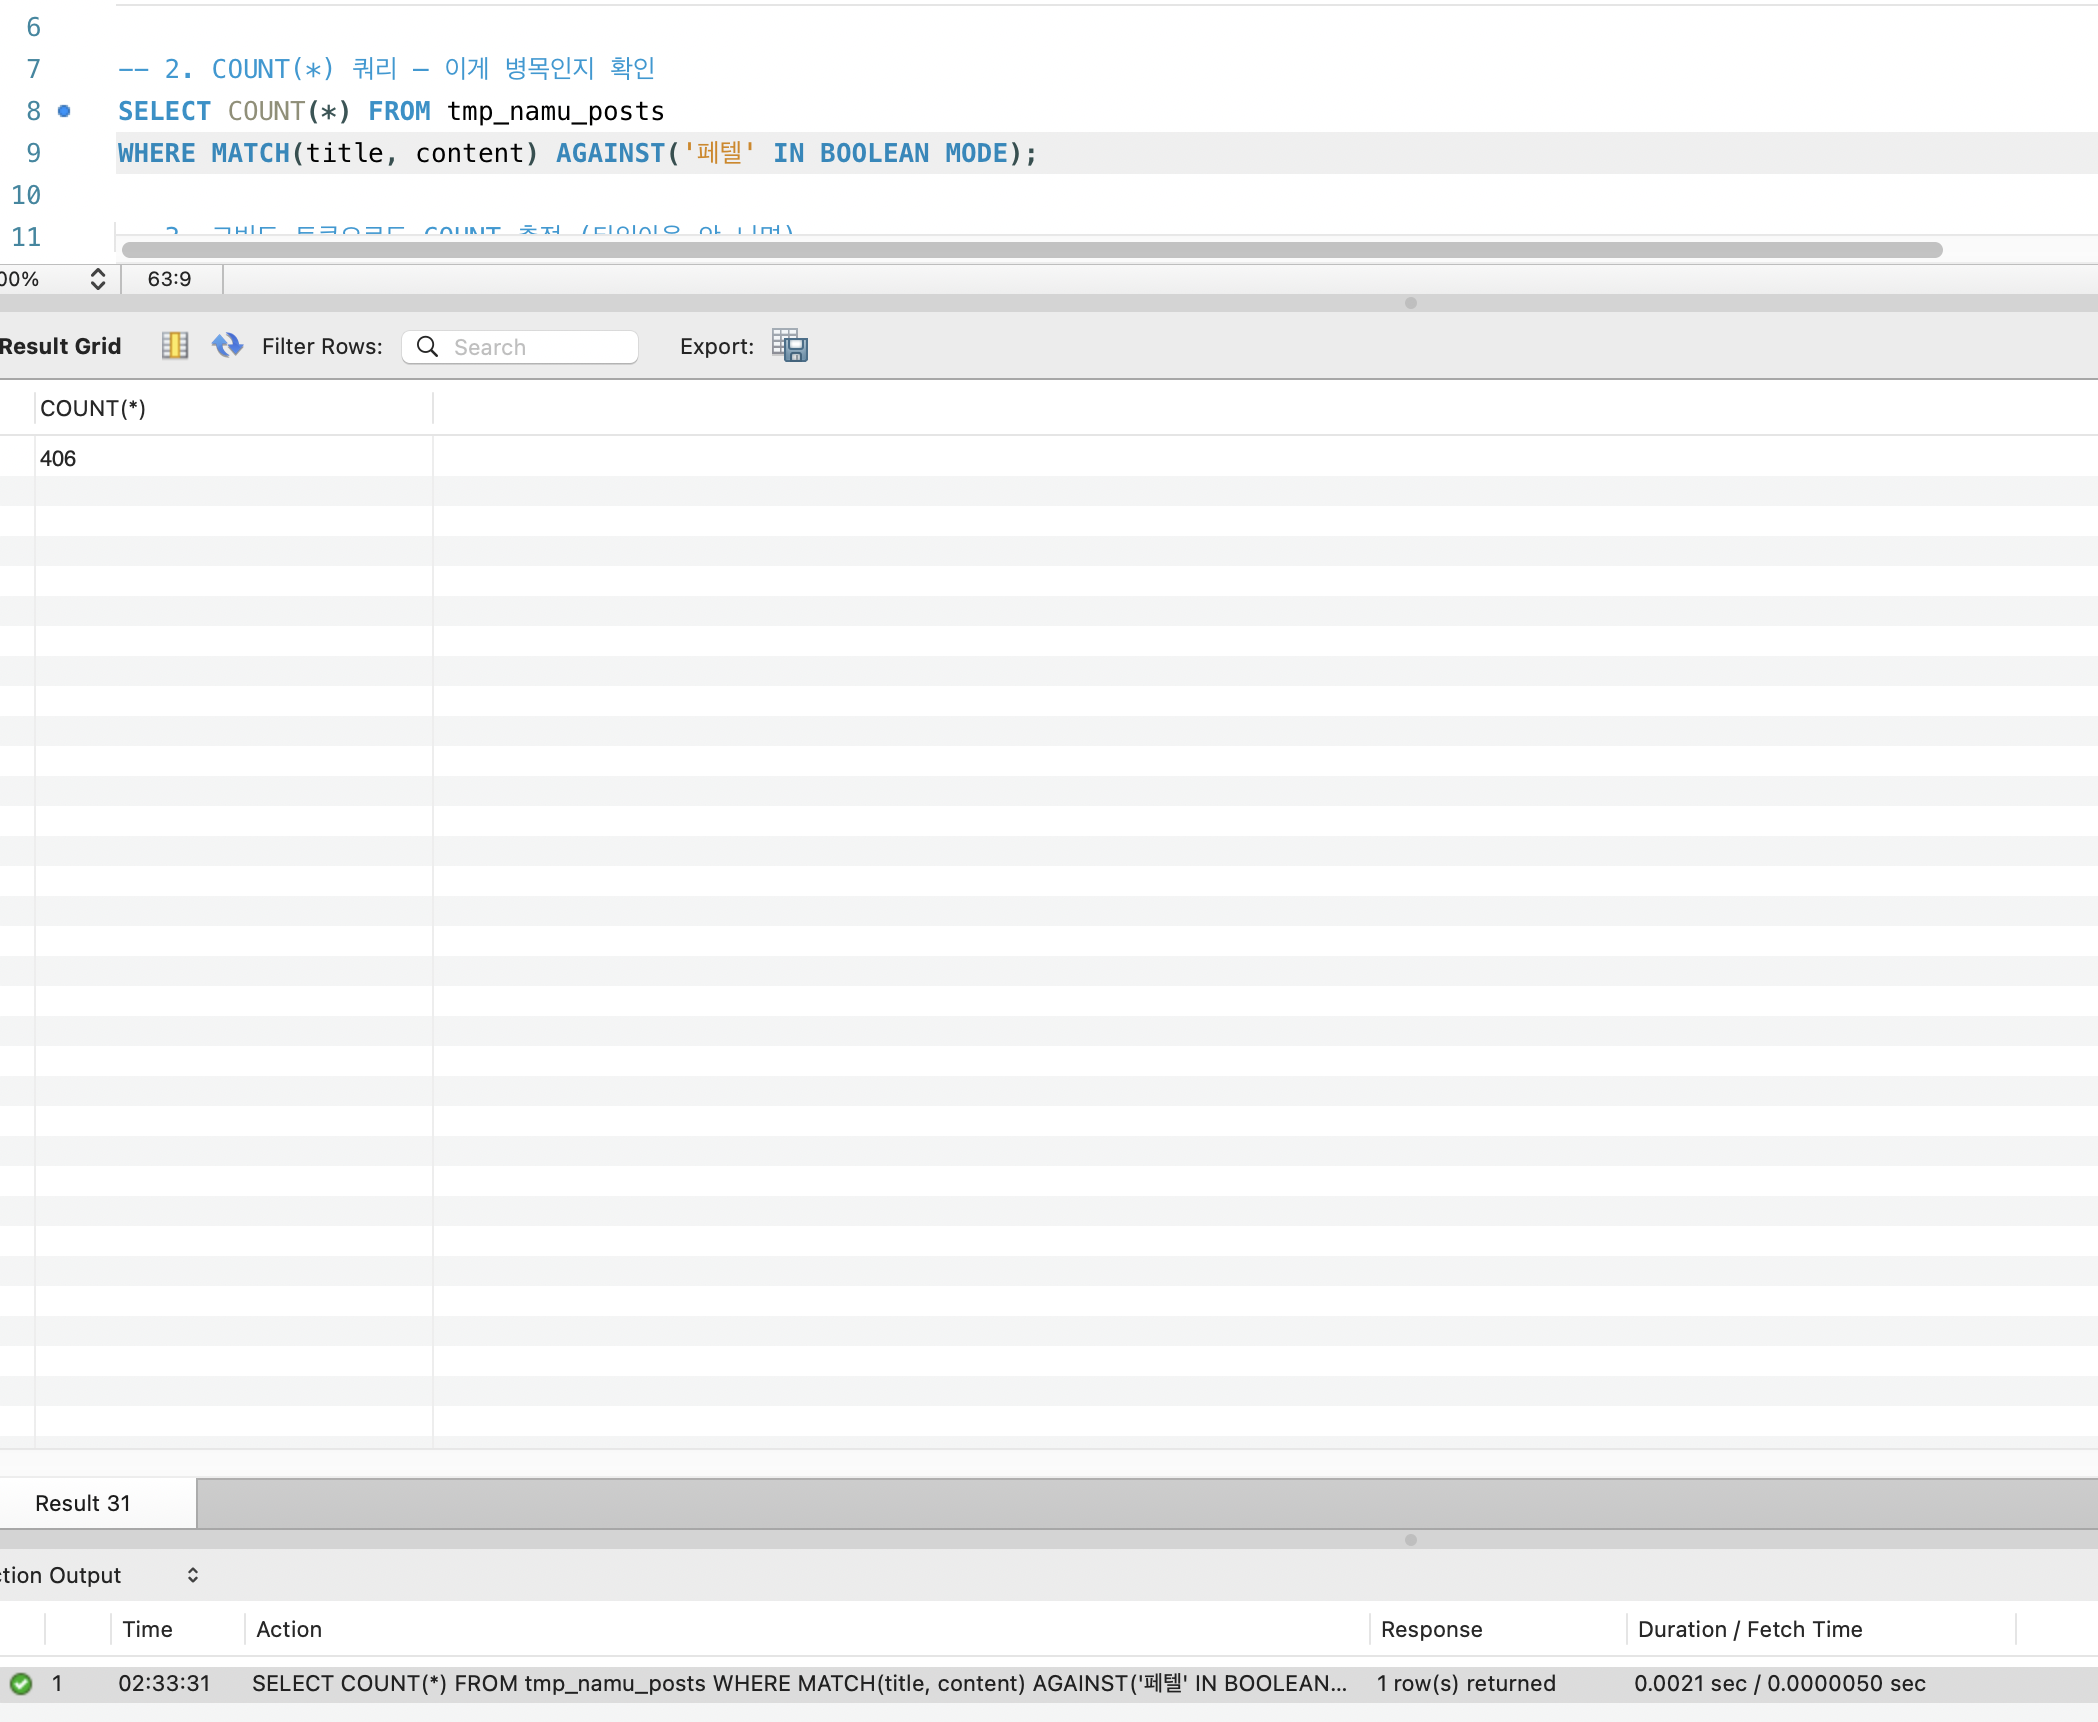Click the COUNT(*) column header
Viewport: 2098px width, 1722px height.
93,408
